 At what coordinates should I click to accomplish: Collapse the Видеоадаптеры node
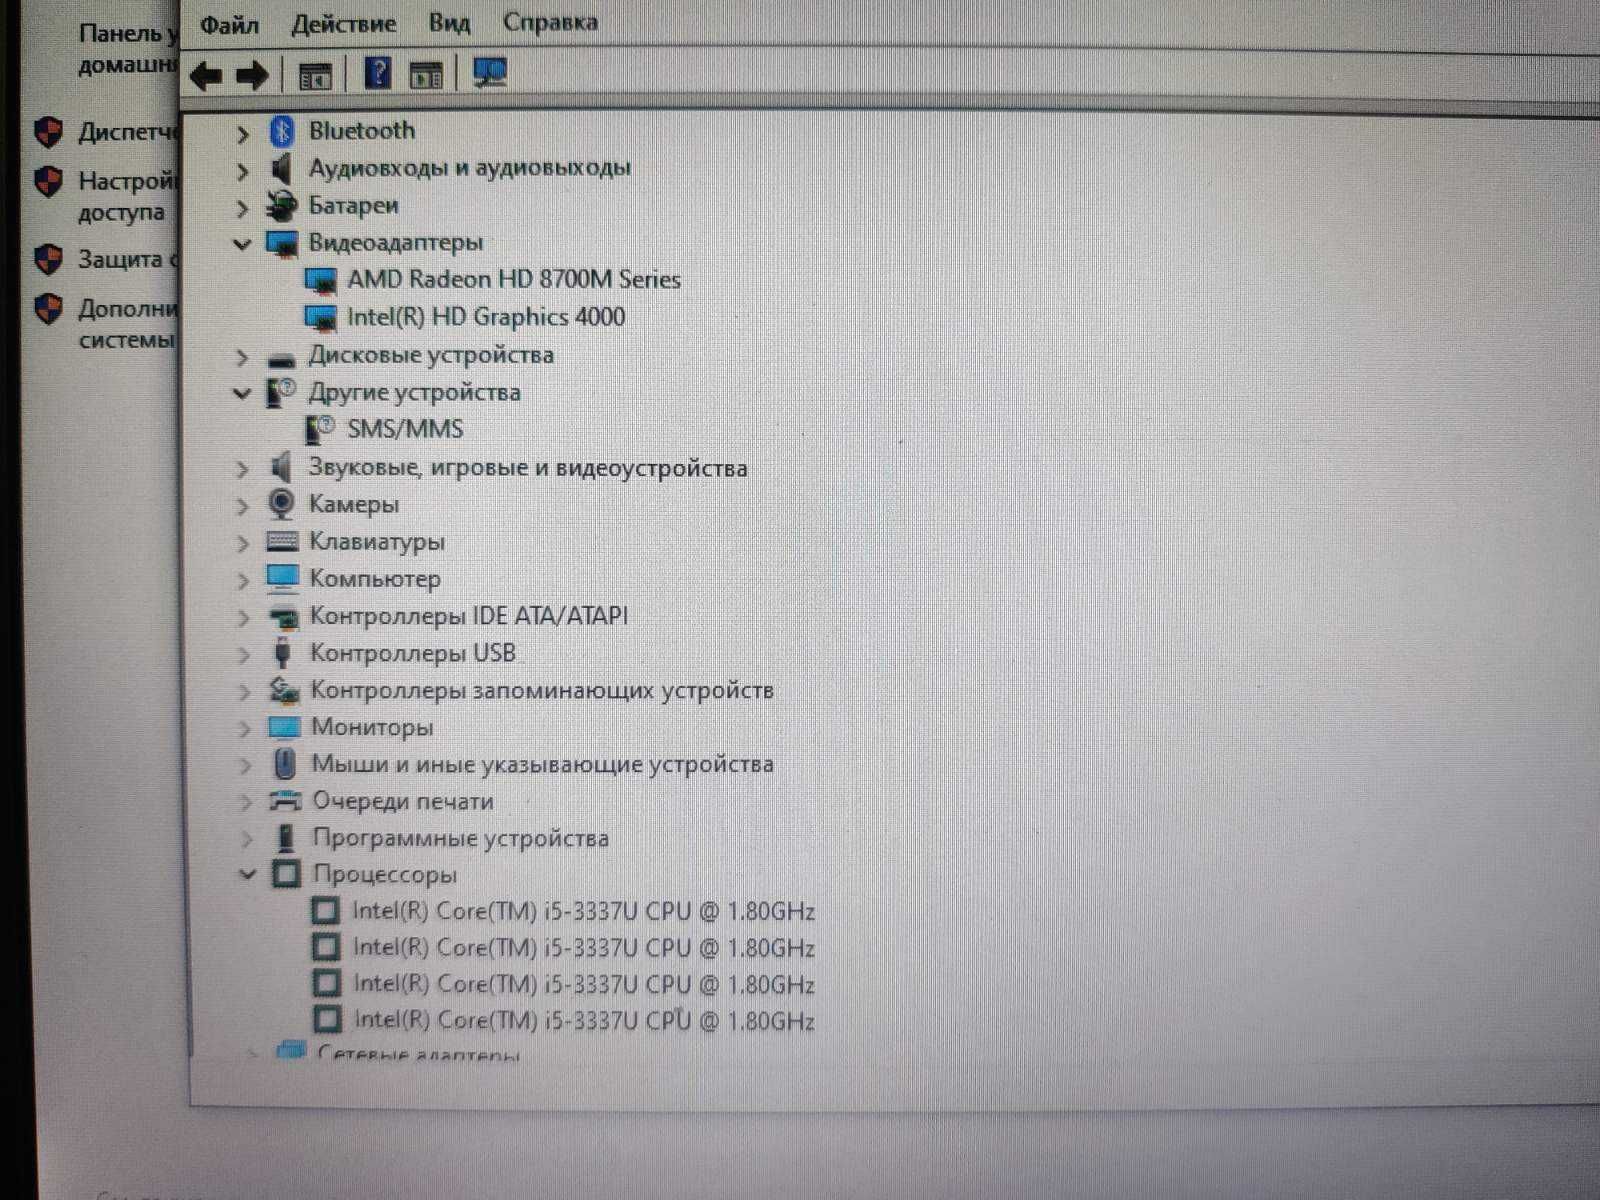click(241, 244)
